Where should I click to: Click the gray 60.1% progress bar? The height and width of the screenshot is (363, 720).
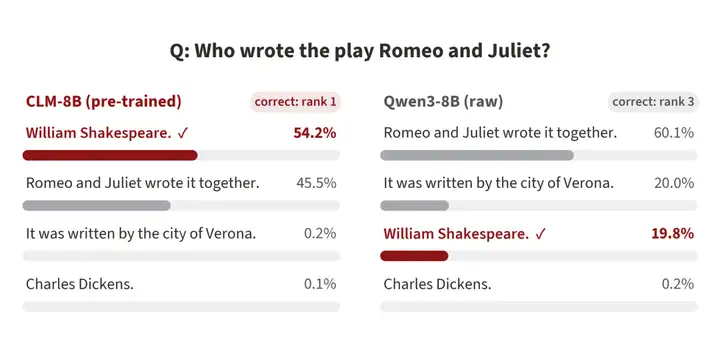tap(477, 155)
